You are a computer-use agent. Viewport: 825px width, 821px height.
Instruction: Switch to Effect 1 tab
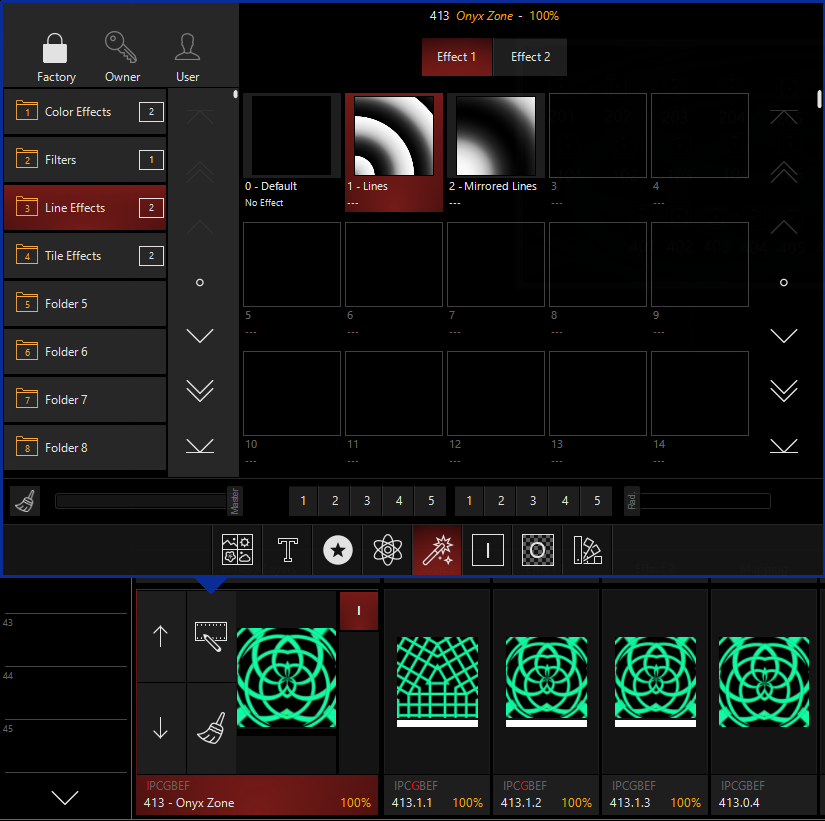[x=457, y=57]
